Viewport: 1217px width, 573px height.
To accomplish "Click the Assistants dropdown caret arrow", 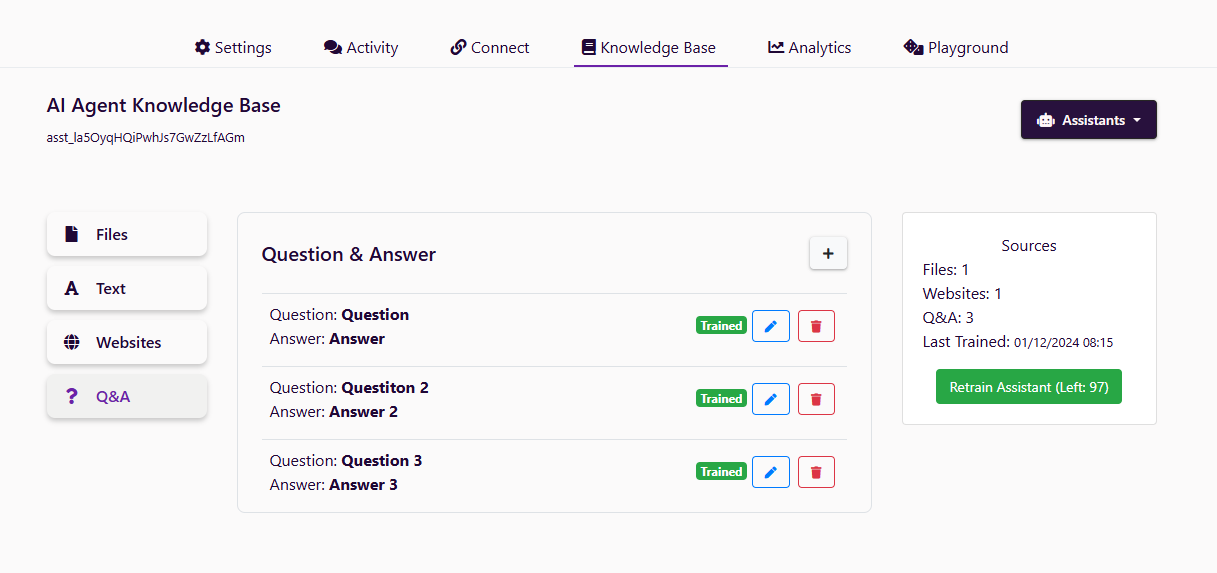I will coord(1137,120).
